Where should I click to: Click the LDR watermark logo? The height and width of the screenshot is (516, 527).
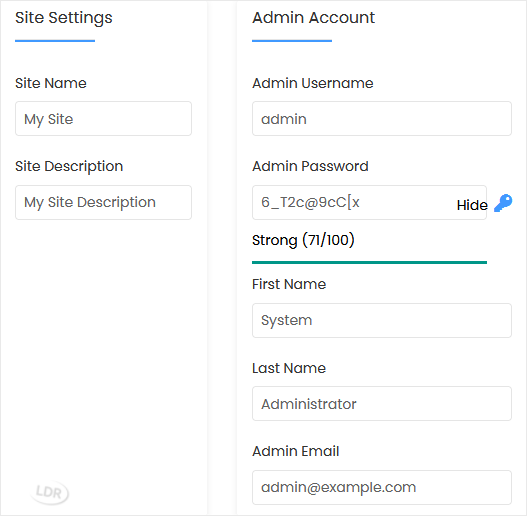(x=49, y=493)
